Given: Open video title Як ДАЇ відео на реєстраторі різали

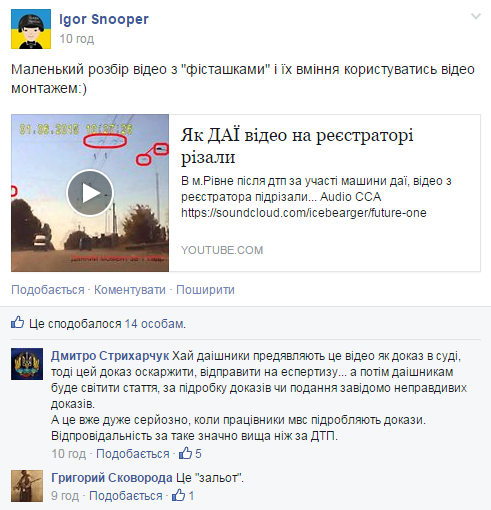Looking at the screenshot, I should click(297, 146).
